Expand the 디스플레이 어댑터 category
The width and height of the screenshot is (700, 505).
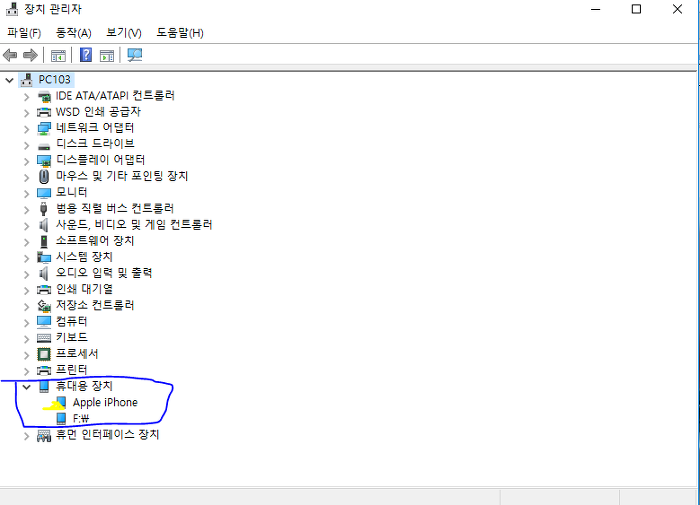click(26, 161)
